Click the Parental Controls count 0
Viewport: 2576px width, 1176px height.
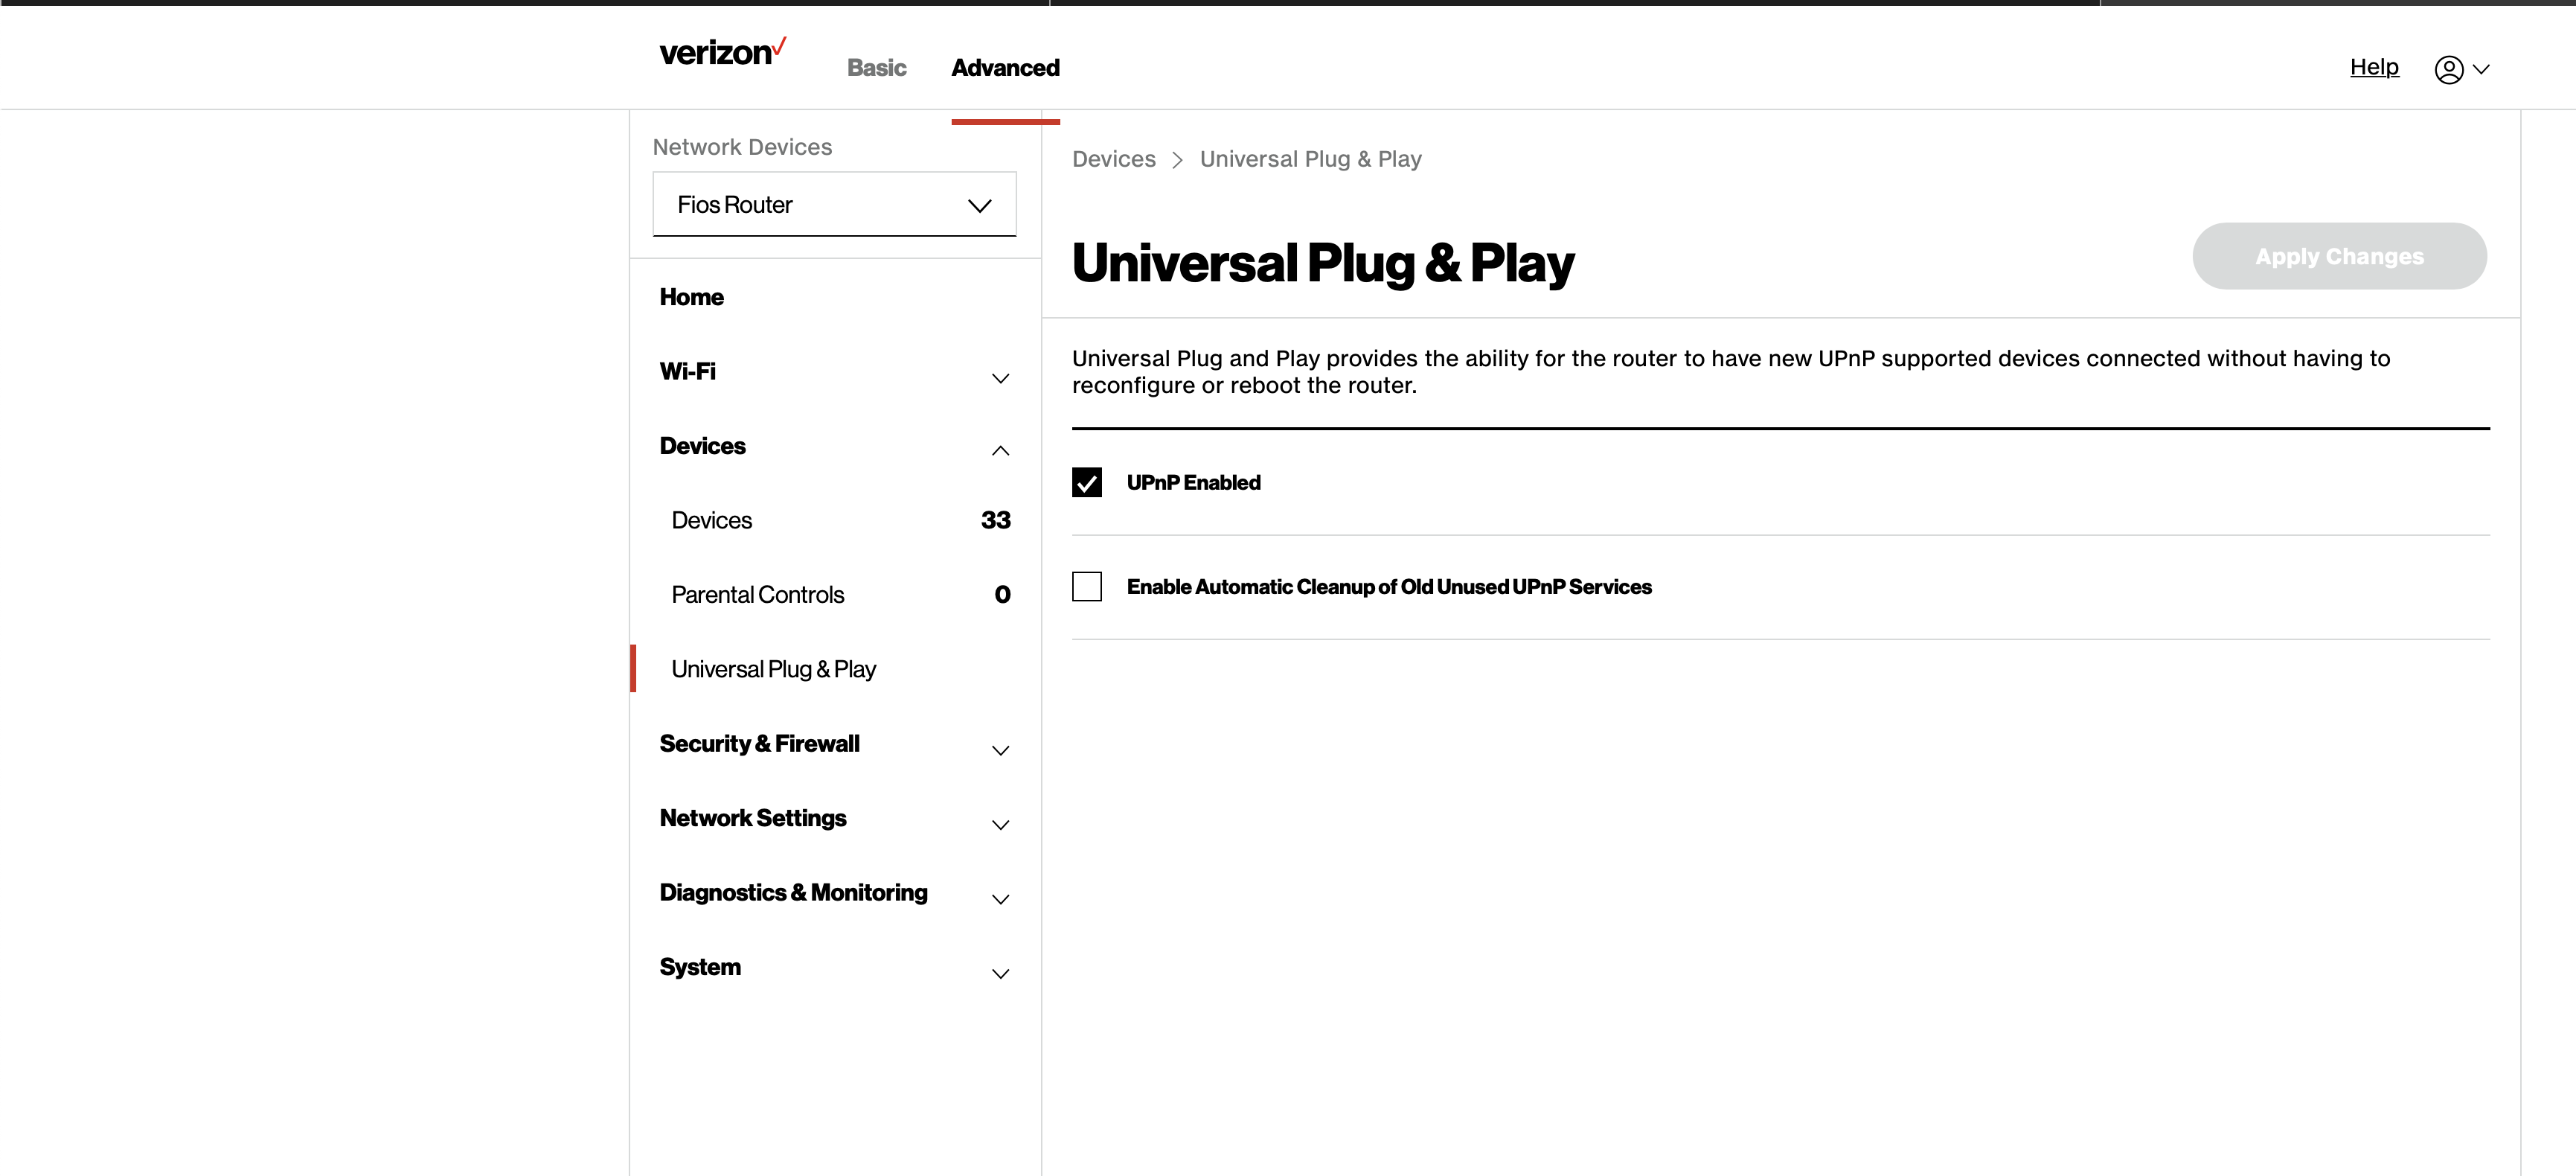pos(1002,595)
